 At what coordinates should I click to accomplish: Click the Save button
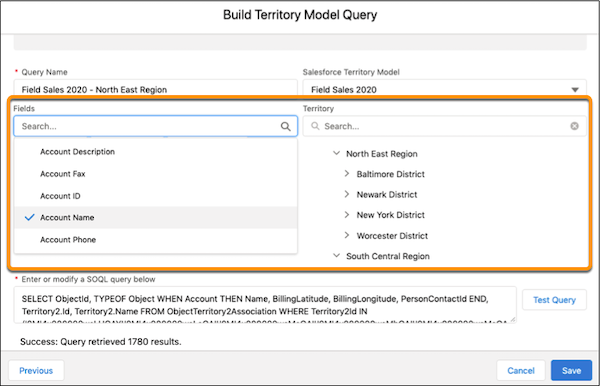(571, 370)
